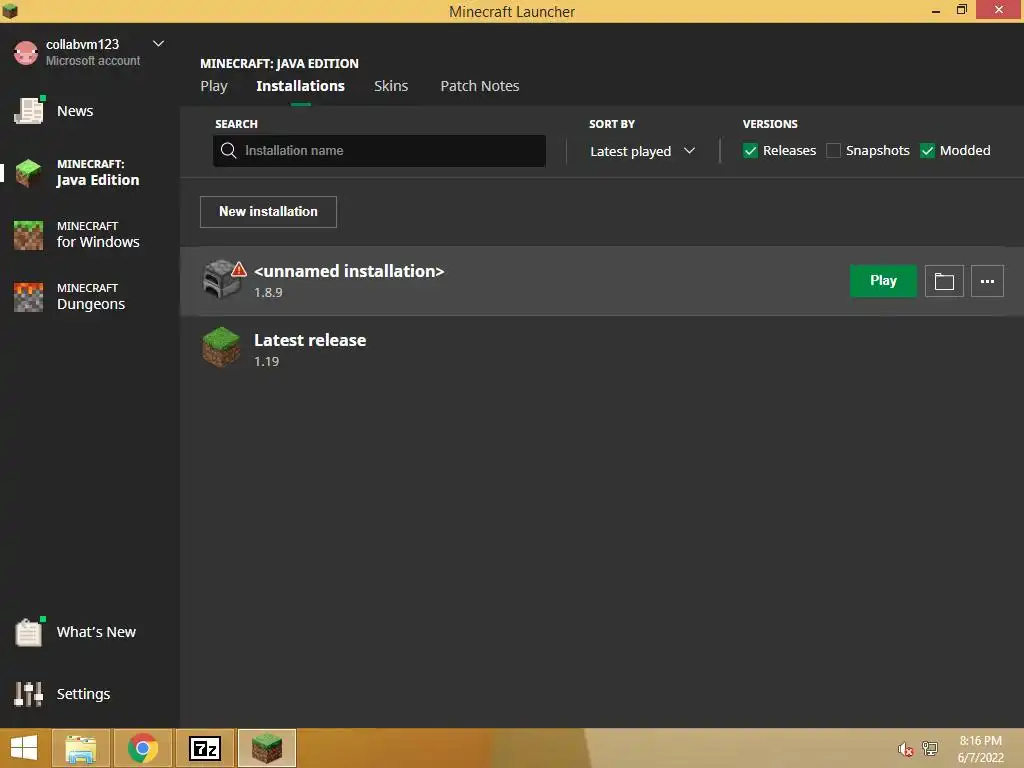This screenshot has width=1024, height=768.
Task: Play the unnamed 1.8.9 installation
Action: click(883, 281)
